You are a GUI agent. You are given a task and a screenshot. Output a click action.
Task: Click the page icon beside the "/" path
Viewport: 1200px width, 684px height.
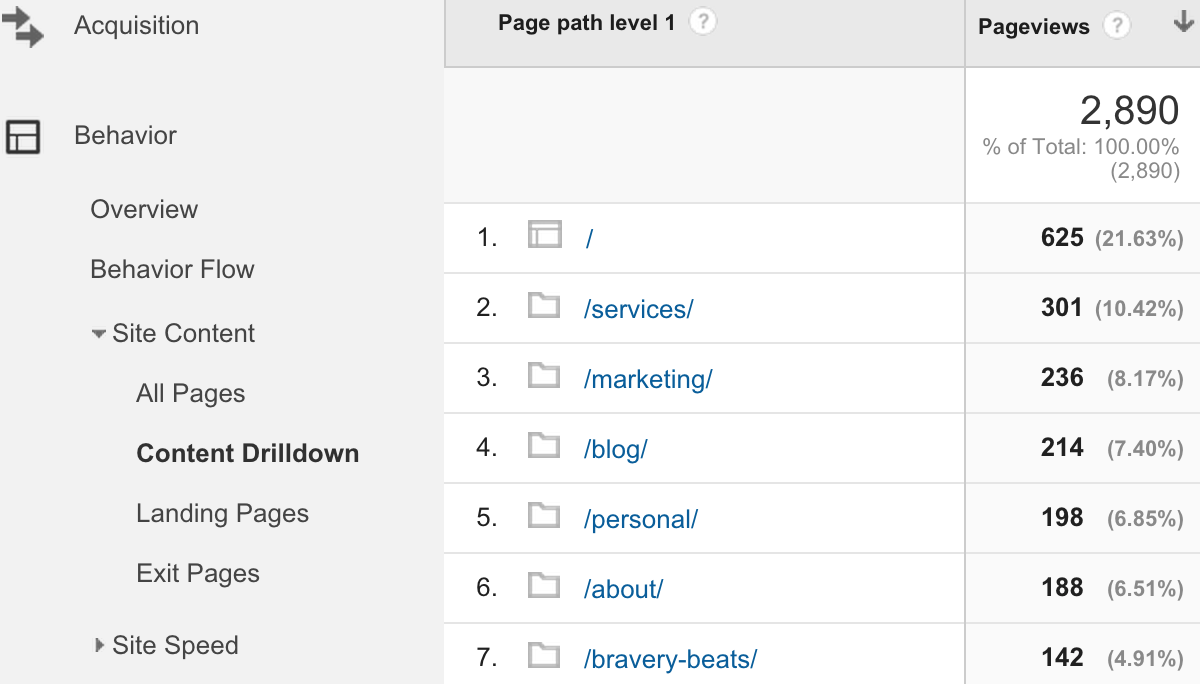click(x=544, y=237)
